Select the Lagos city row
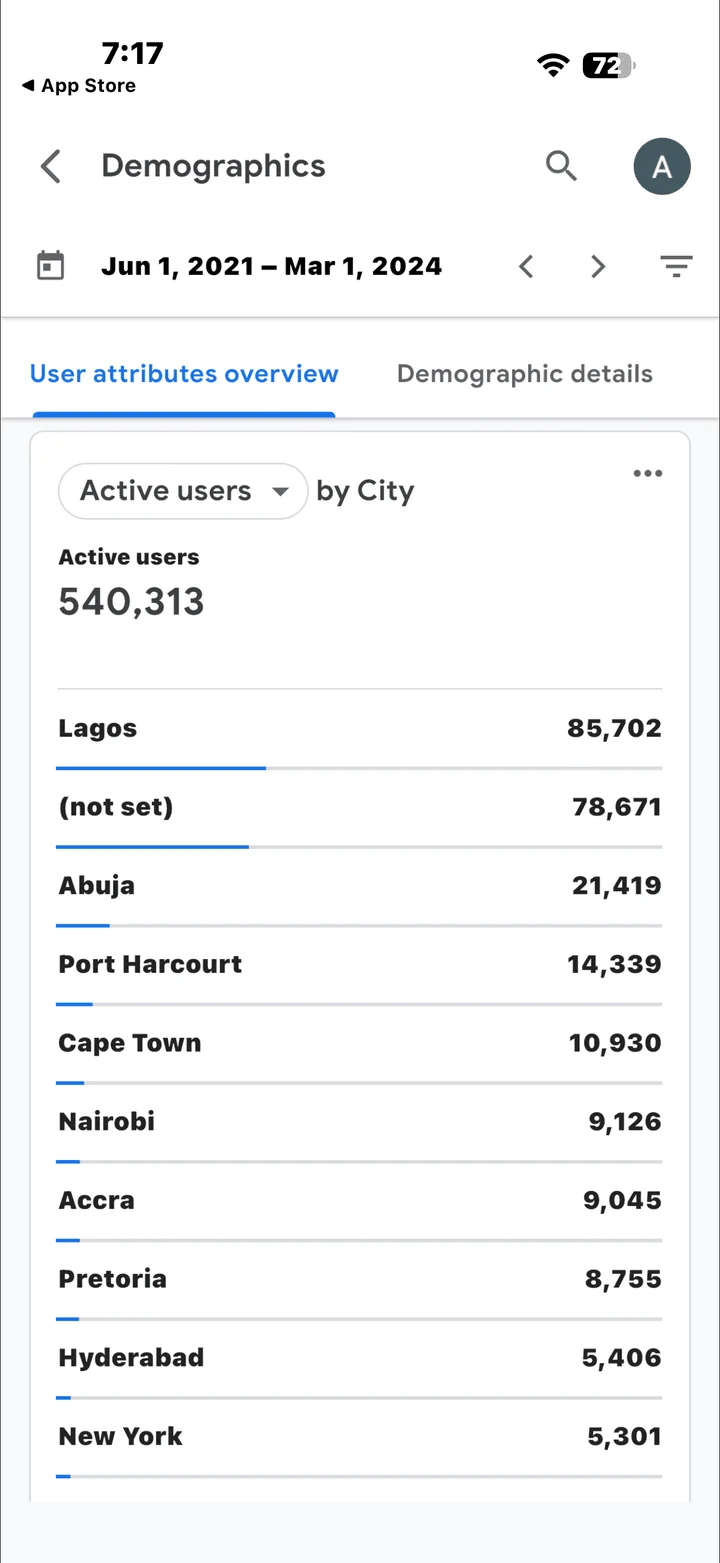Viewport: 720px width, 1563px height. click(360, 729)
